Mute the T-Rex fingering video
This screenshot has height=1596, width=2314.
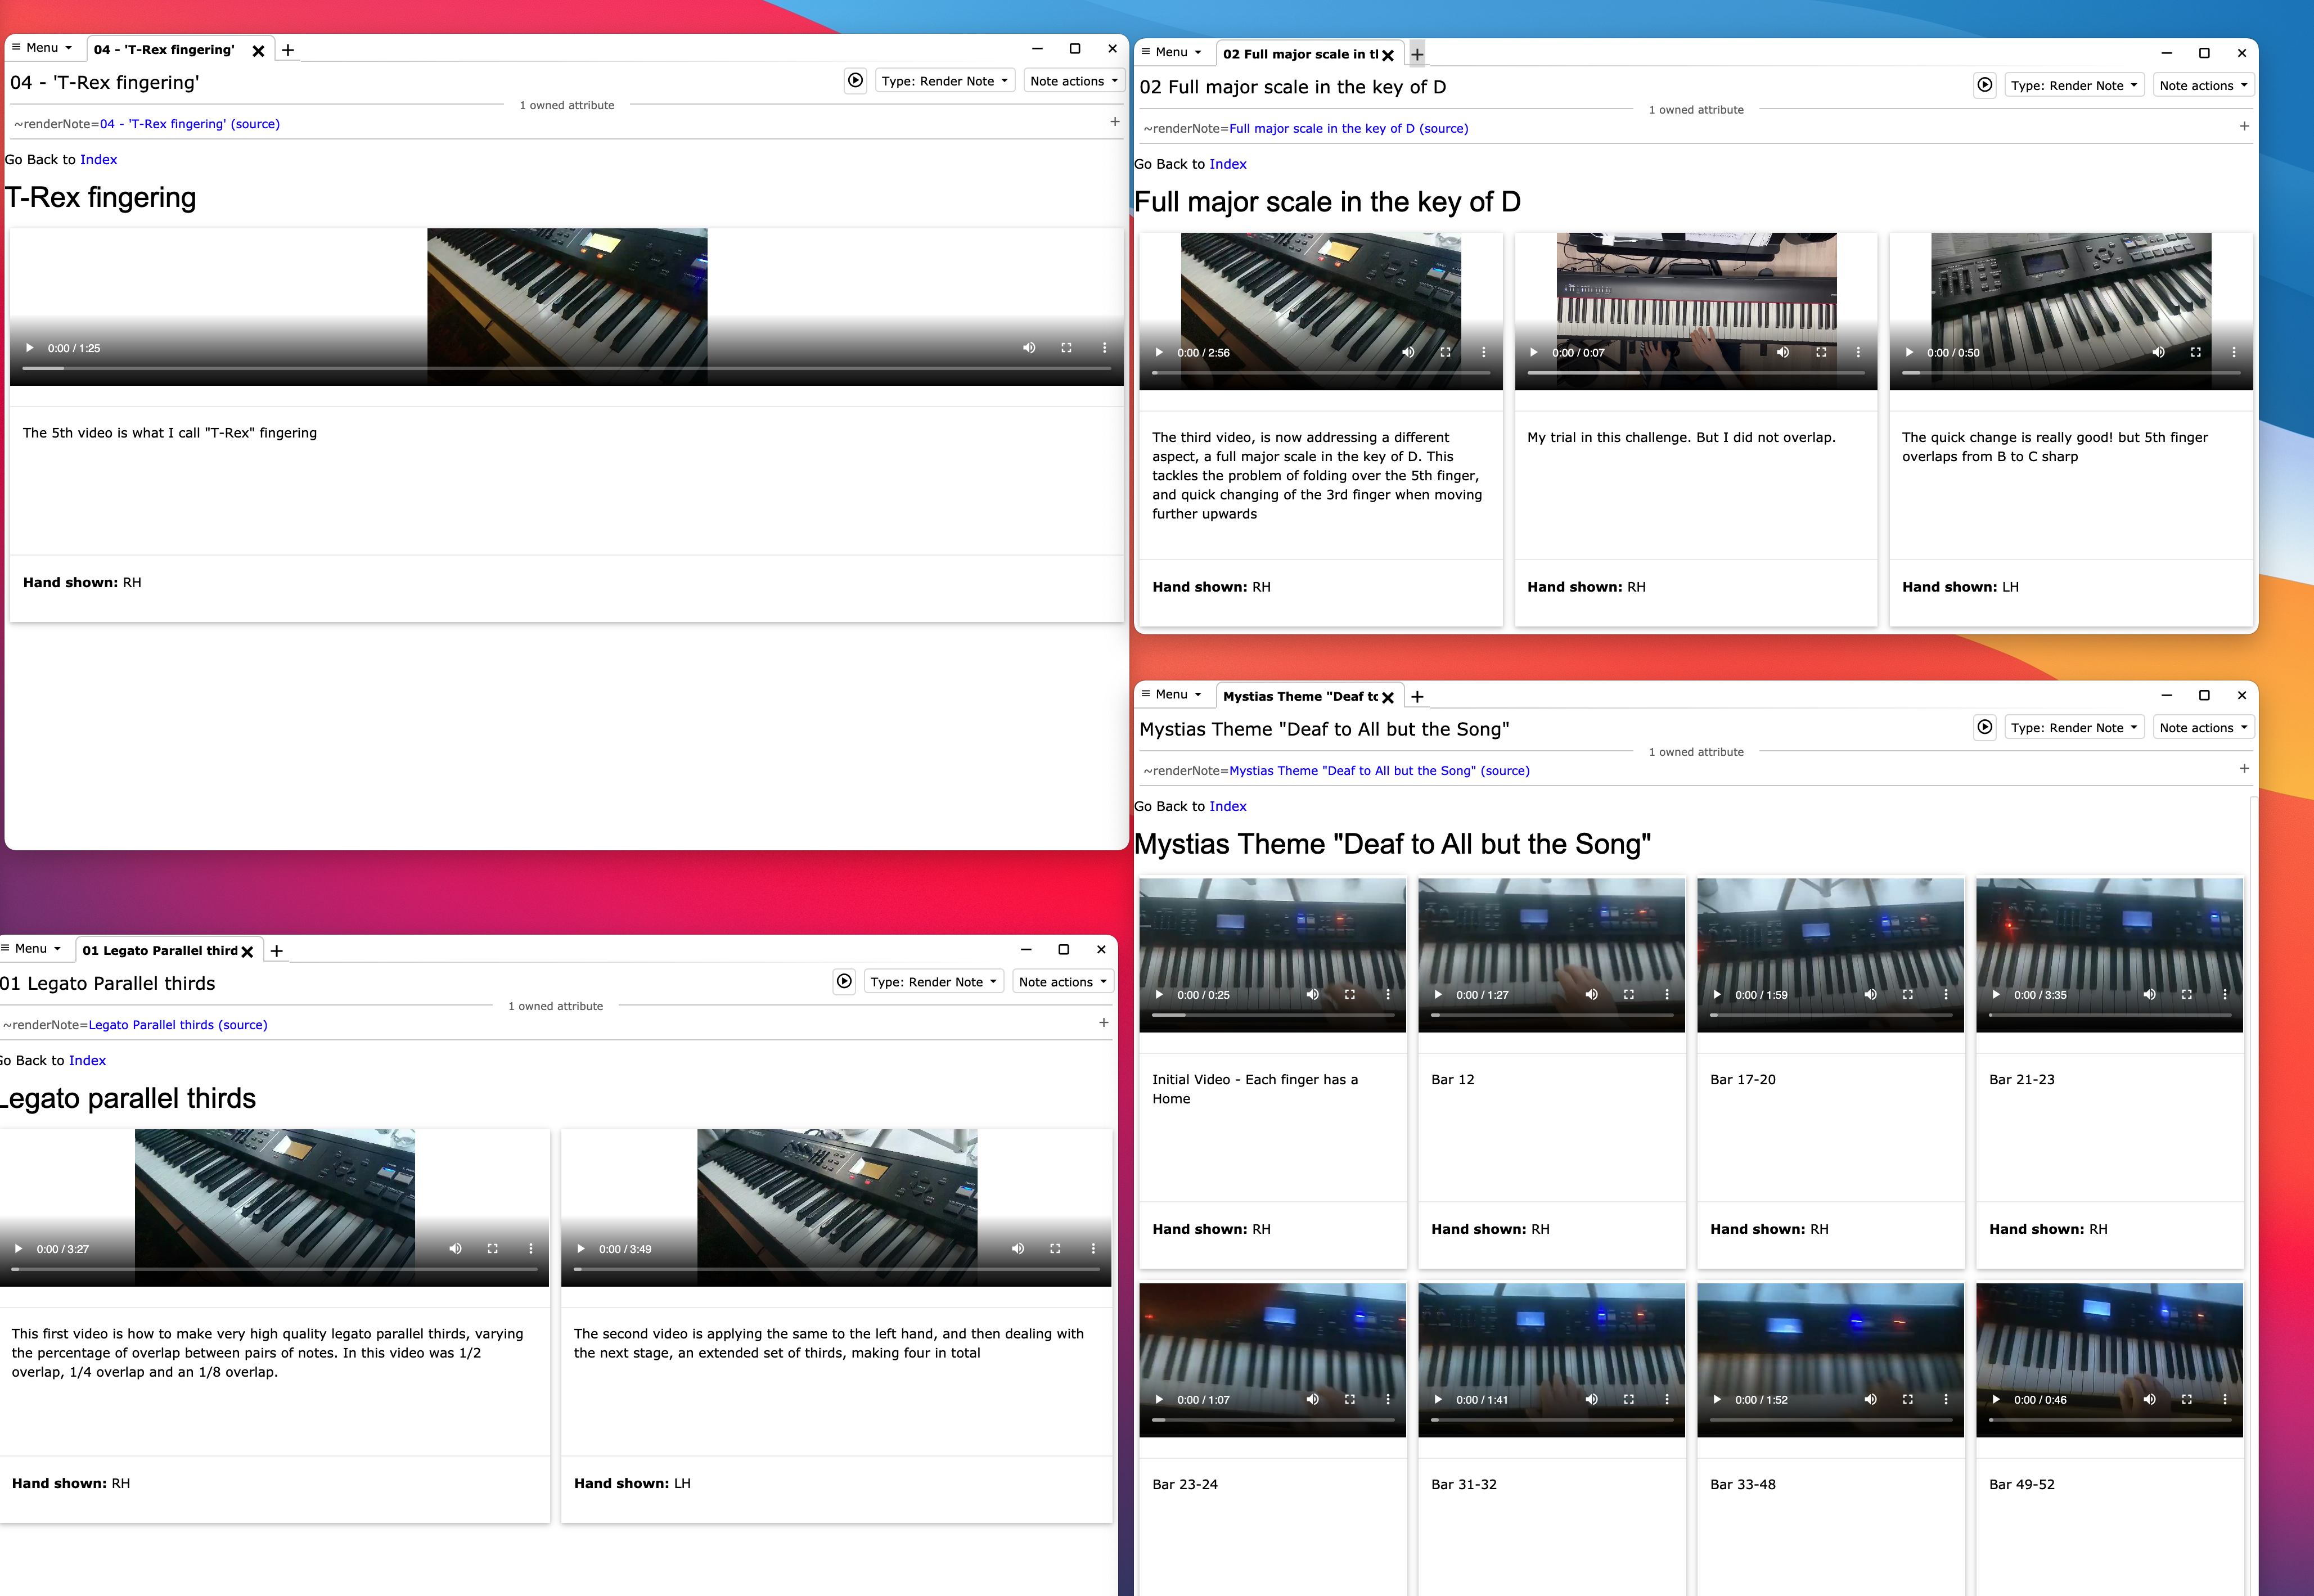1028,348
